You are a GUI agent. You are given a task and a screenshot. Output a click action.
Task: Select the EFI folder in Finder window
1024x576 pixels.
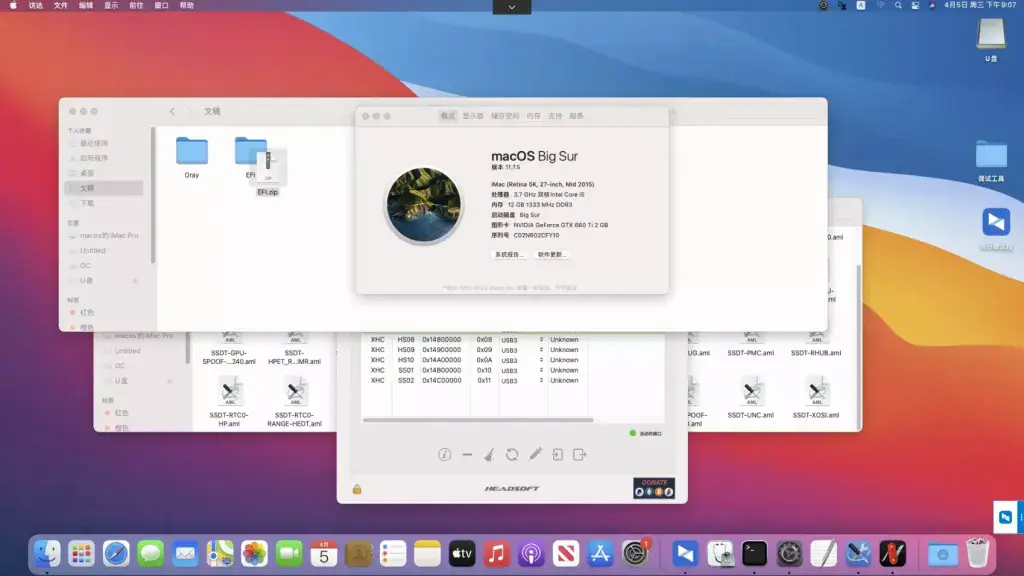248,152
